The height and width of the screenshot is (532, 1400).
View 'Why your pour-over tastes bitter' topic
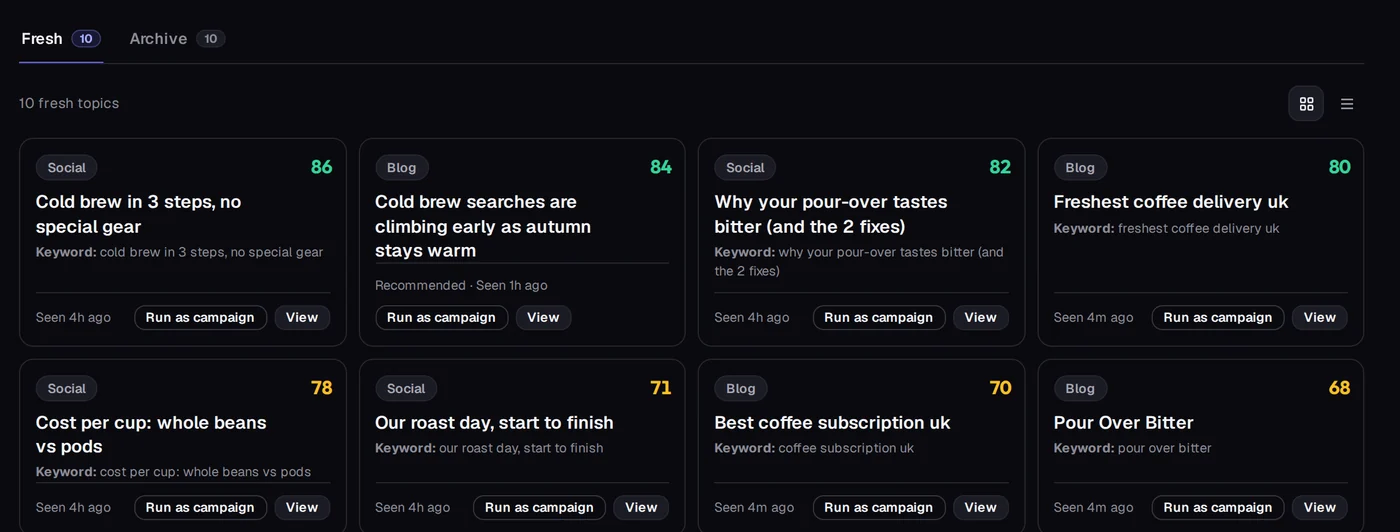[x=981, y=318]
